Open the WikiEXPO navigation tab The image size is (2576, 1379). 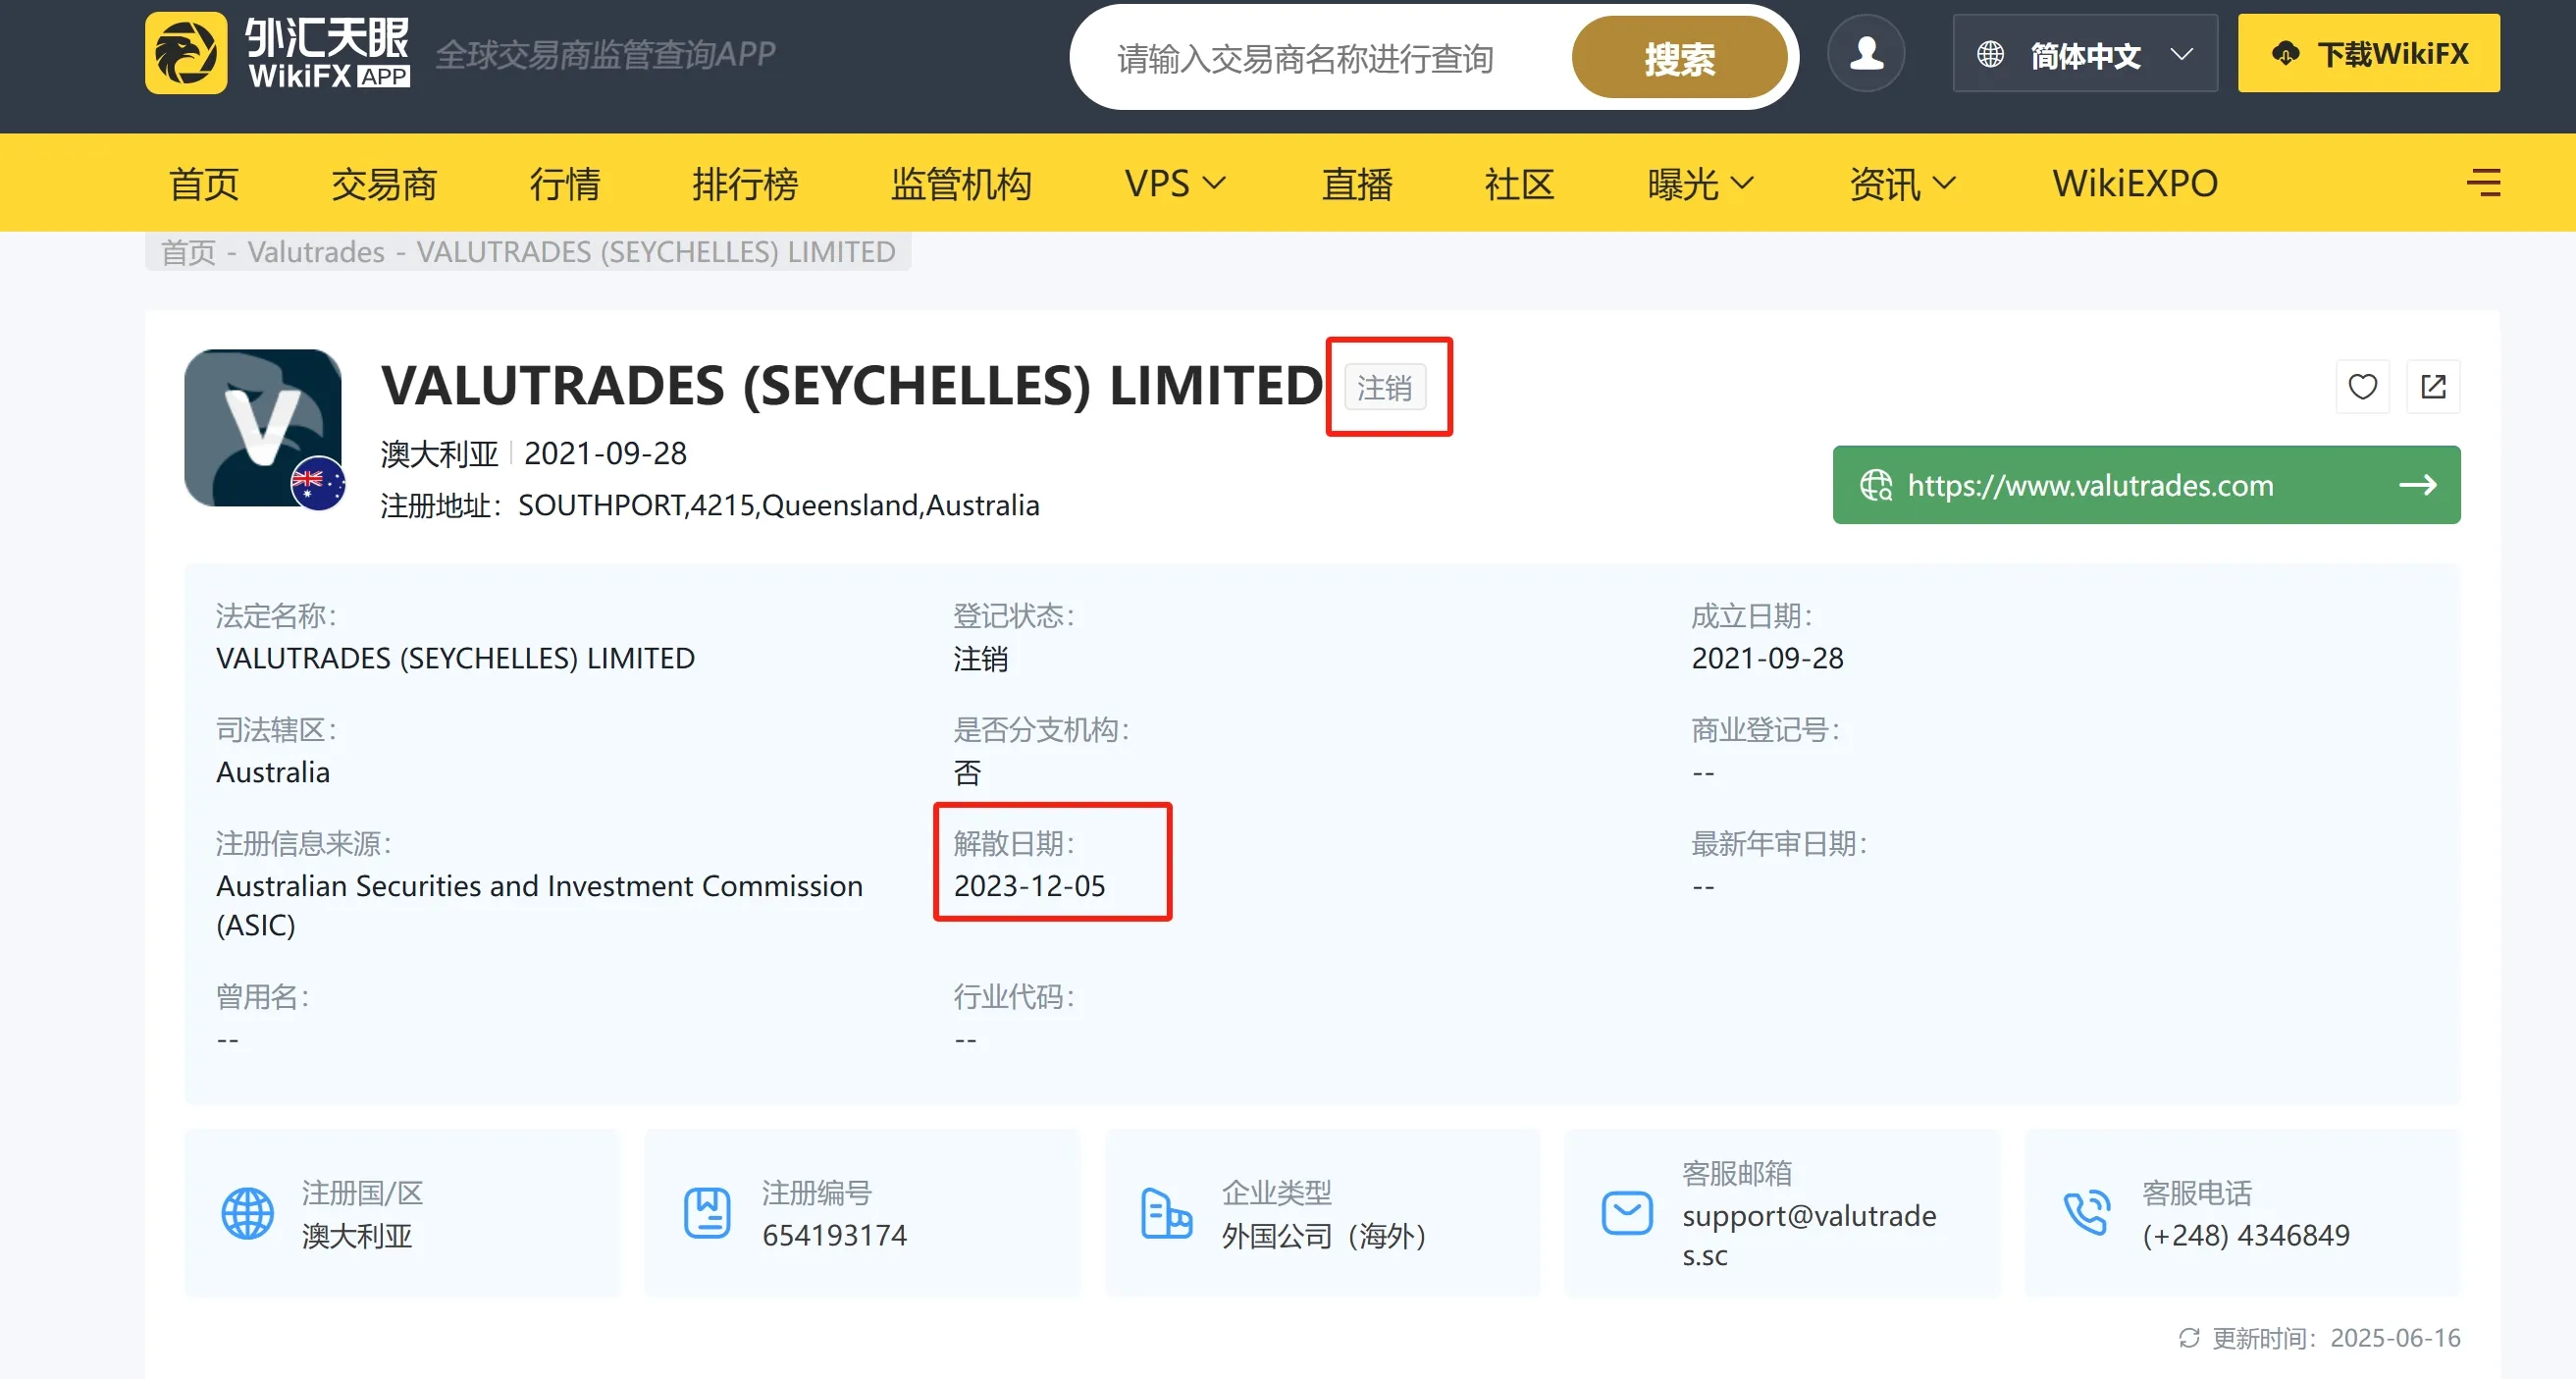(2135, 184)
